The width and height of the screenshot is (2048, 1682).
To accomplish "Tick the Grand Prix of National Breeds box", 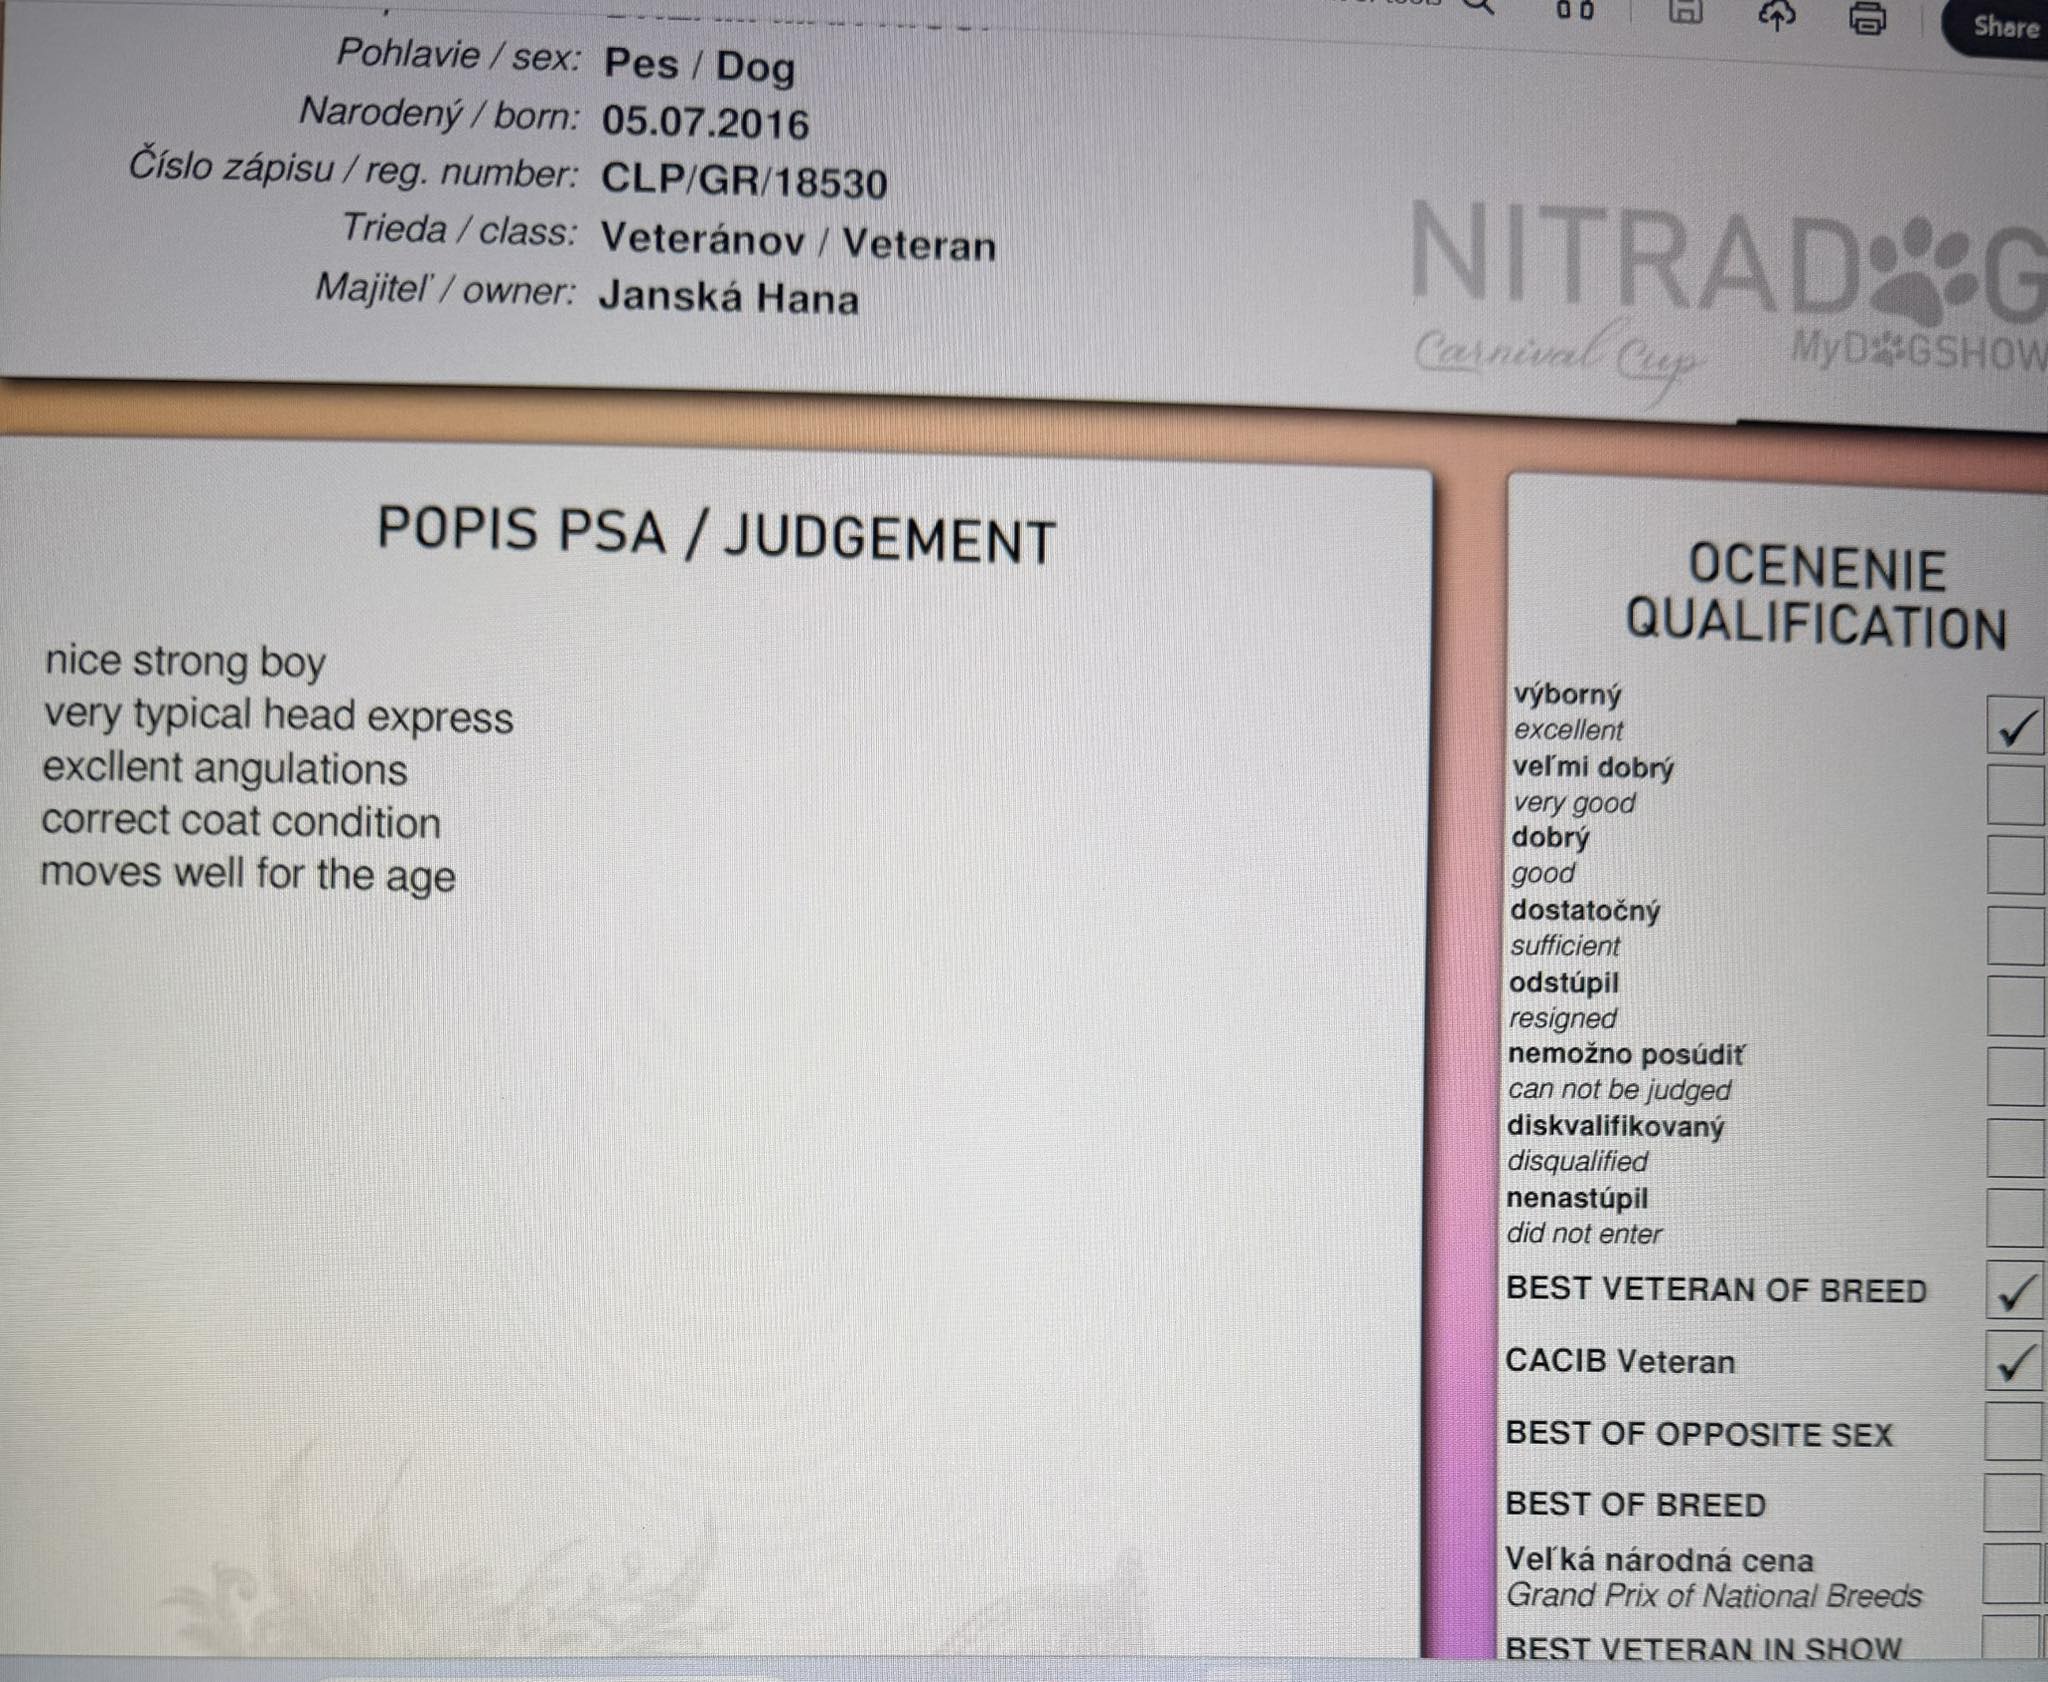I will [x=2011, y=1573].
